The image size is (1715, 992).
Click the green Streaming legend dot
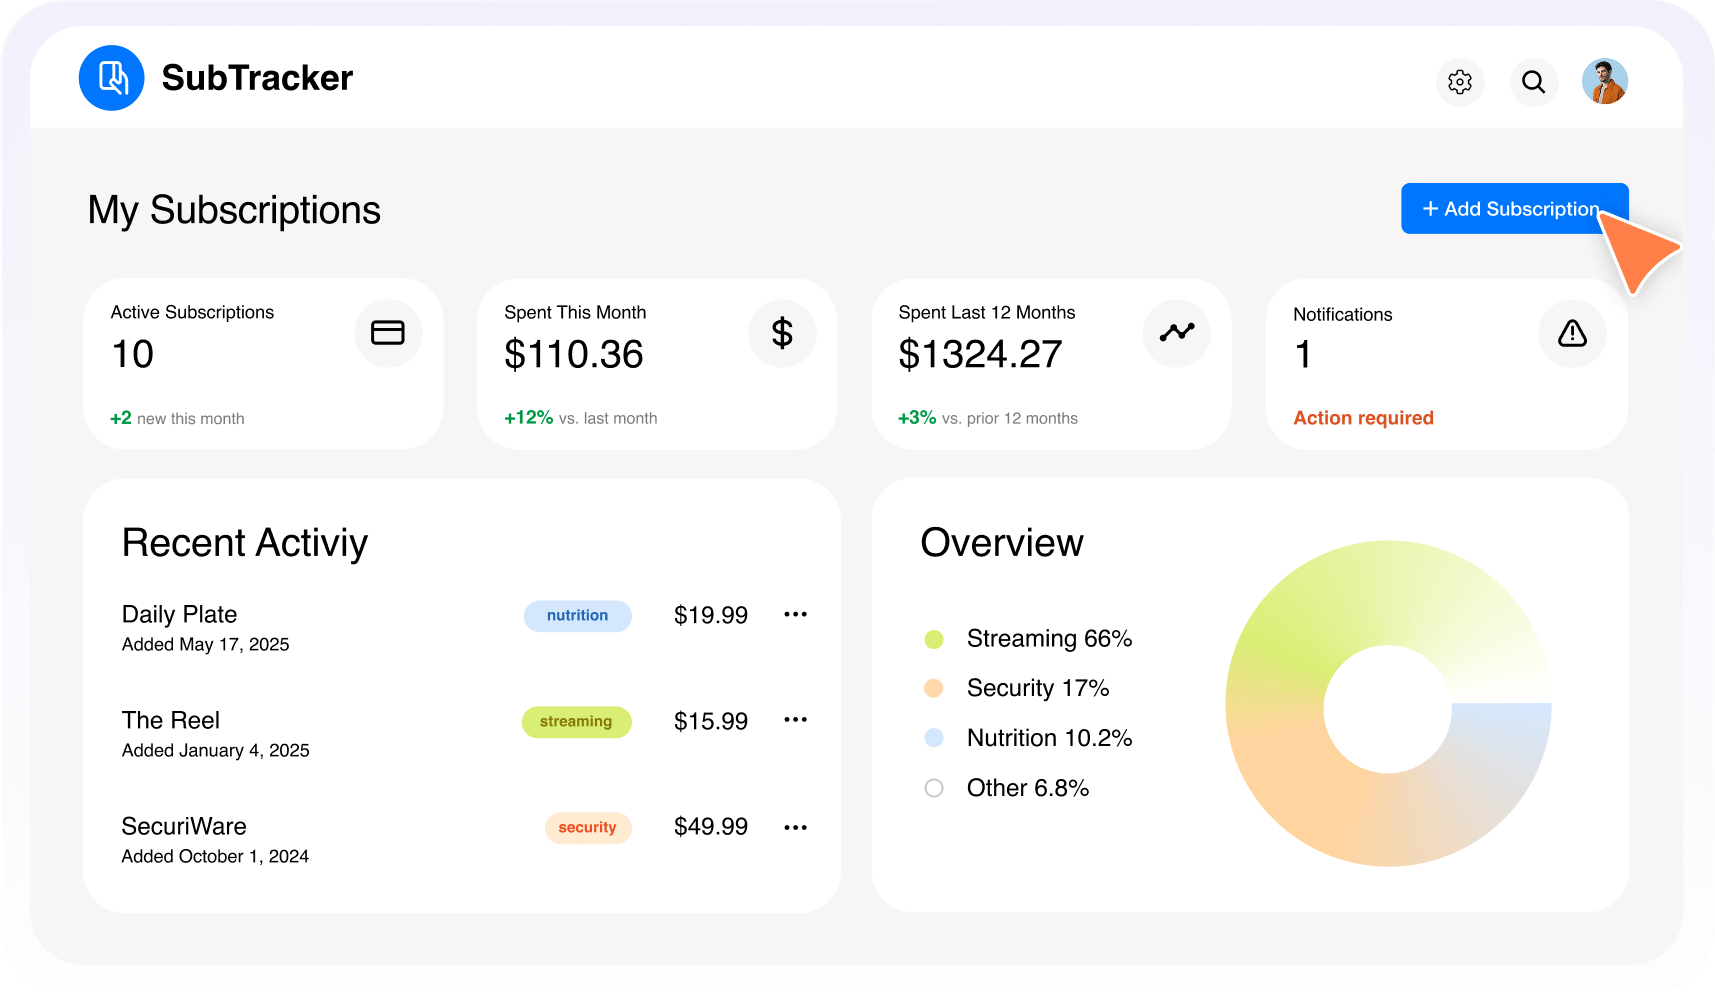tap(934, 639)
